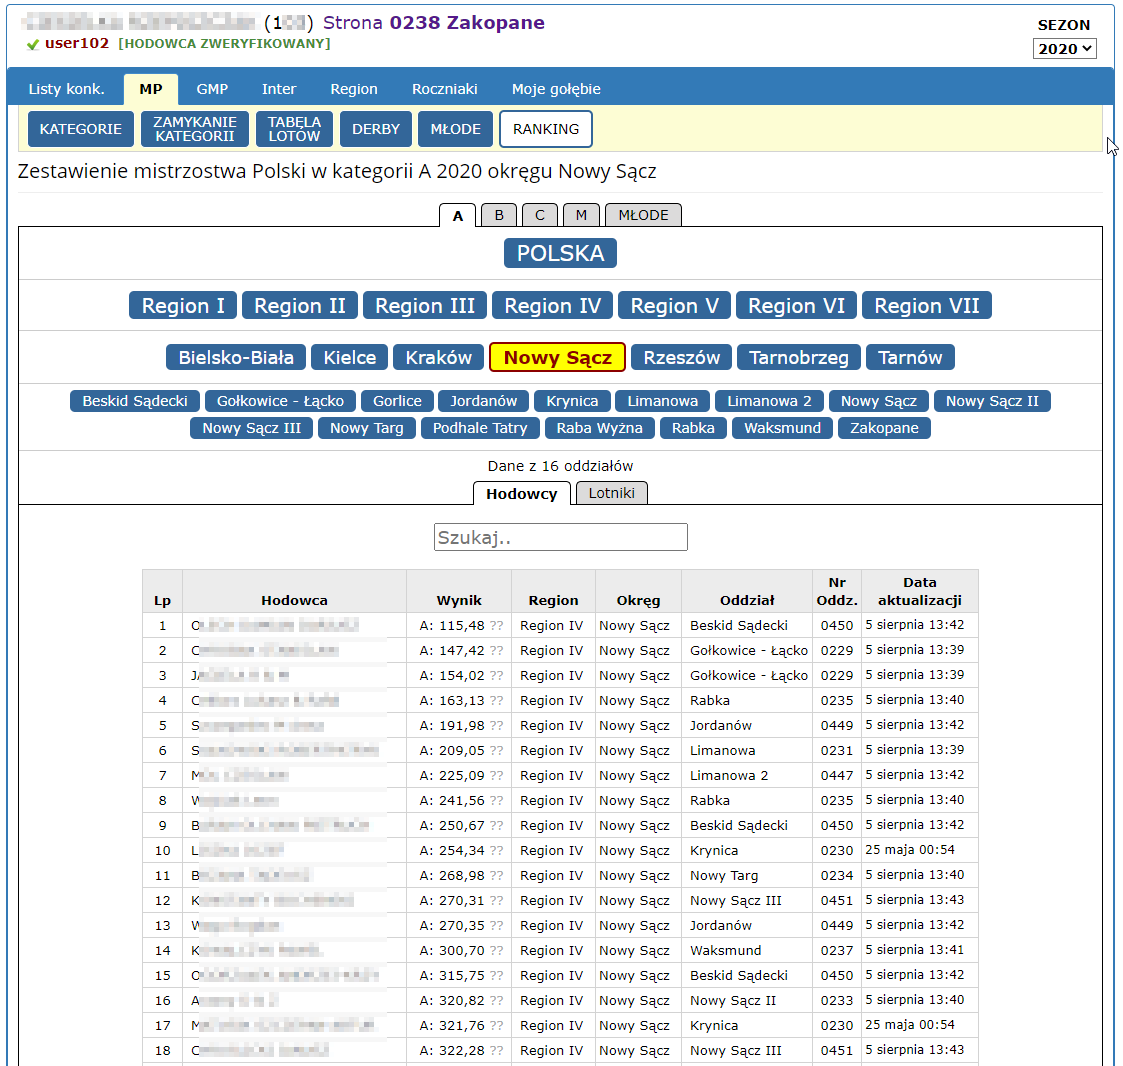This screenshot has height=1066, width=1123.
Task: Sort by Data aktualizacji column header
Action: click(919, 591)
